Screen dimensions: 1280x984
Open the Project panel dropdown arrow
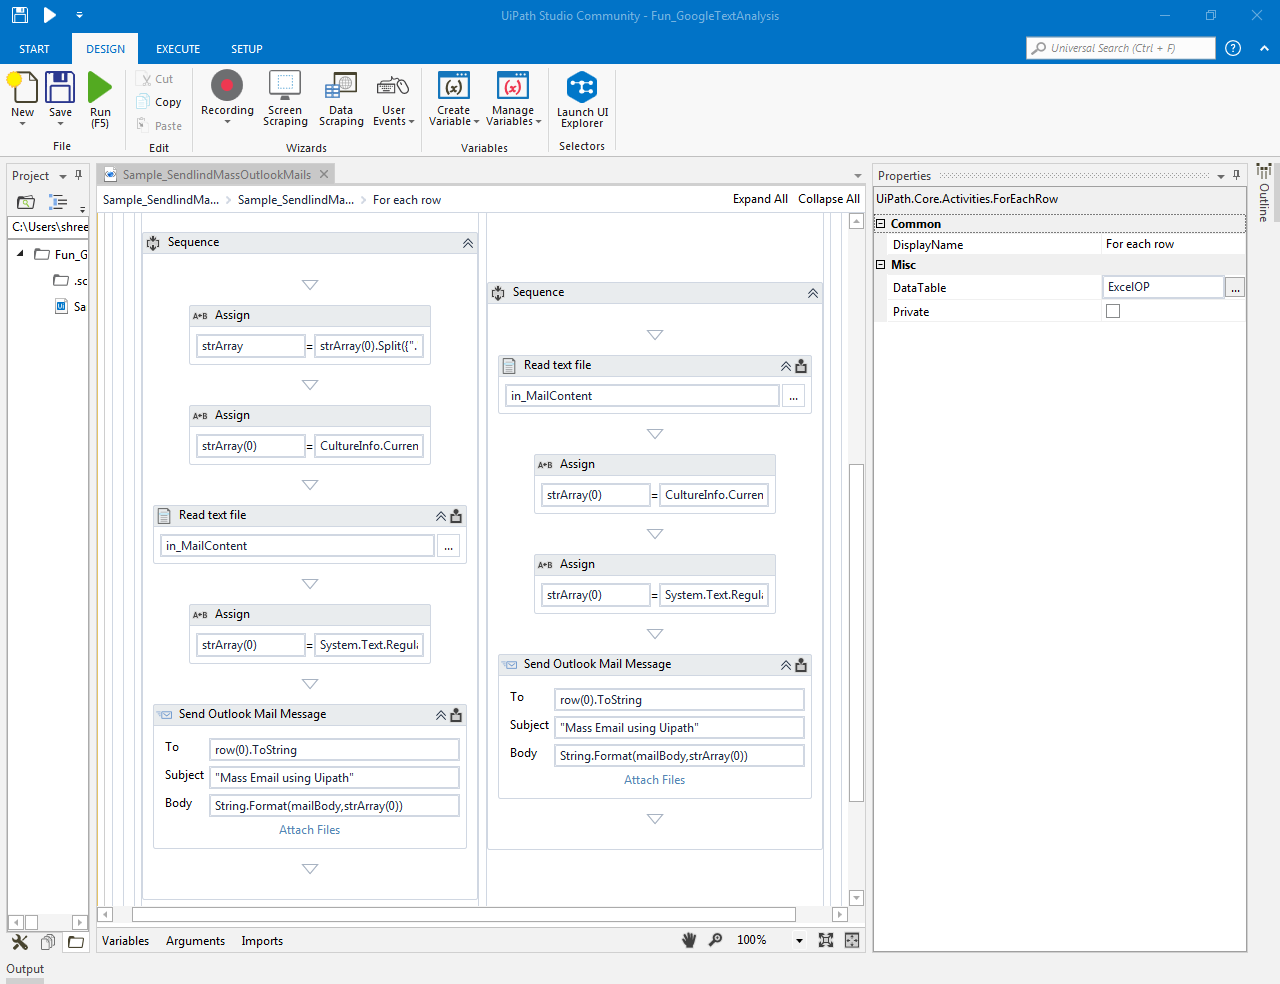pyautogui.click(x=63, y=176)
